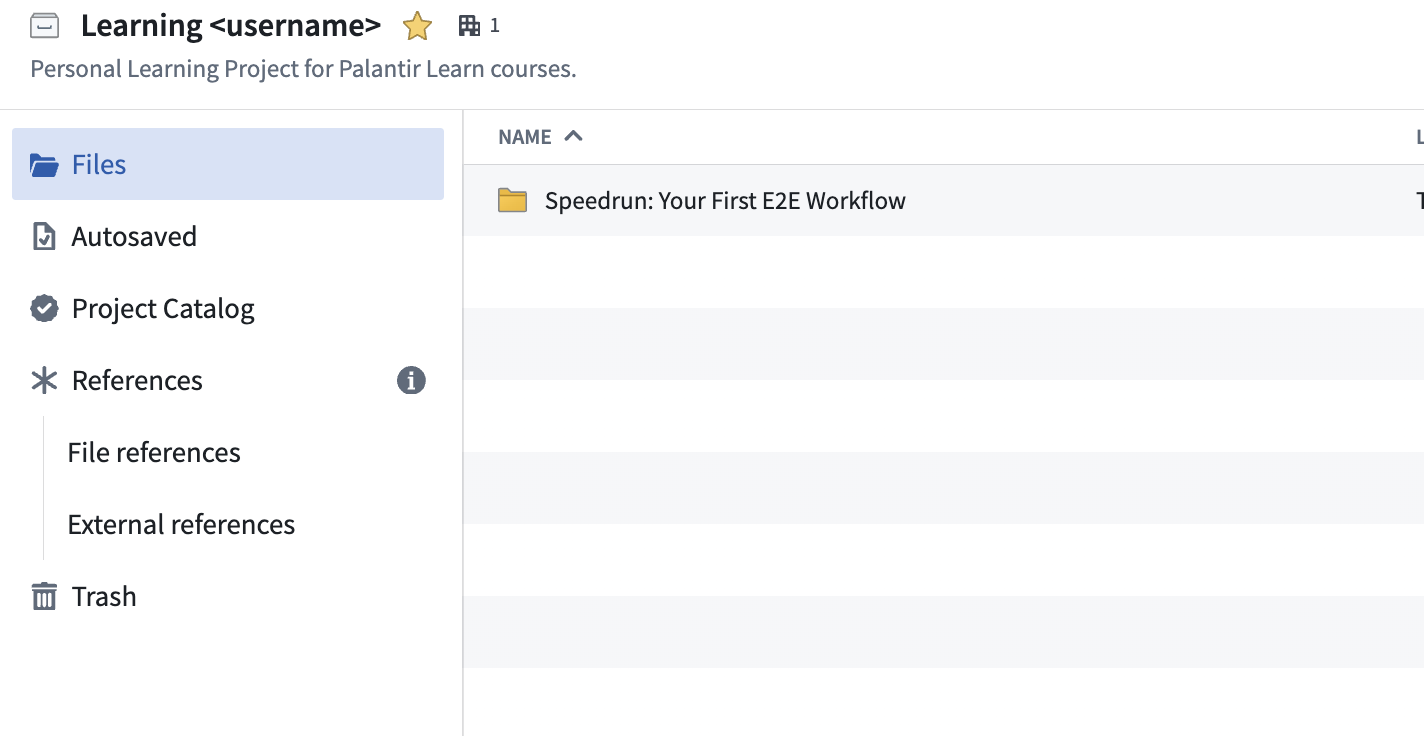Viewport: 1424px width, 736px height.
Task: Click the Learning <username> project title
Action: (x=232, y=25)
